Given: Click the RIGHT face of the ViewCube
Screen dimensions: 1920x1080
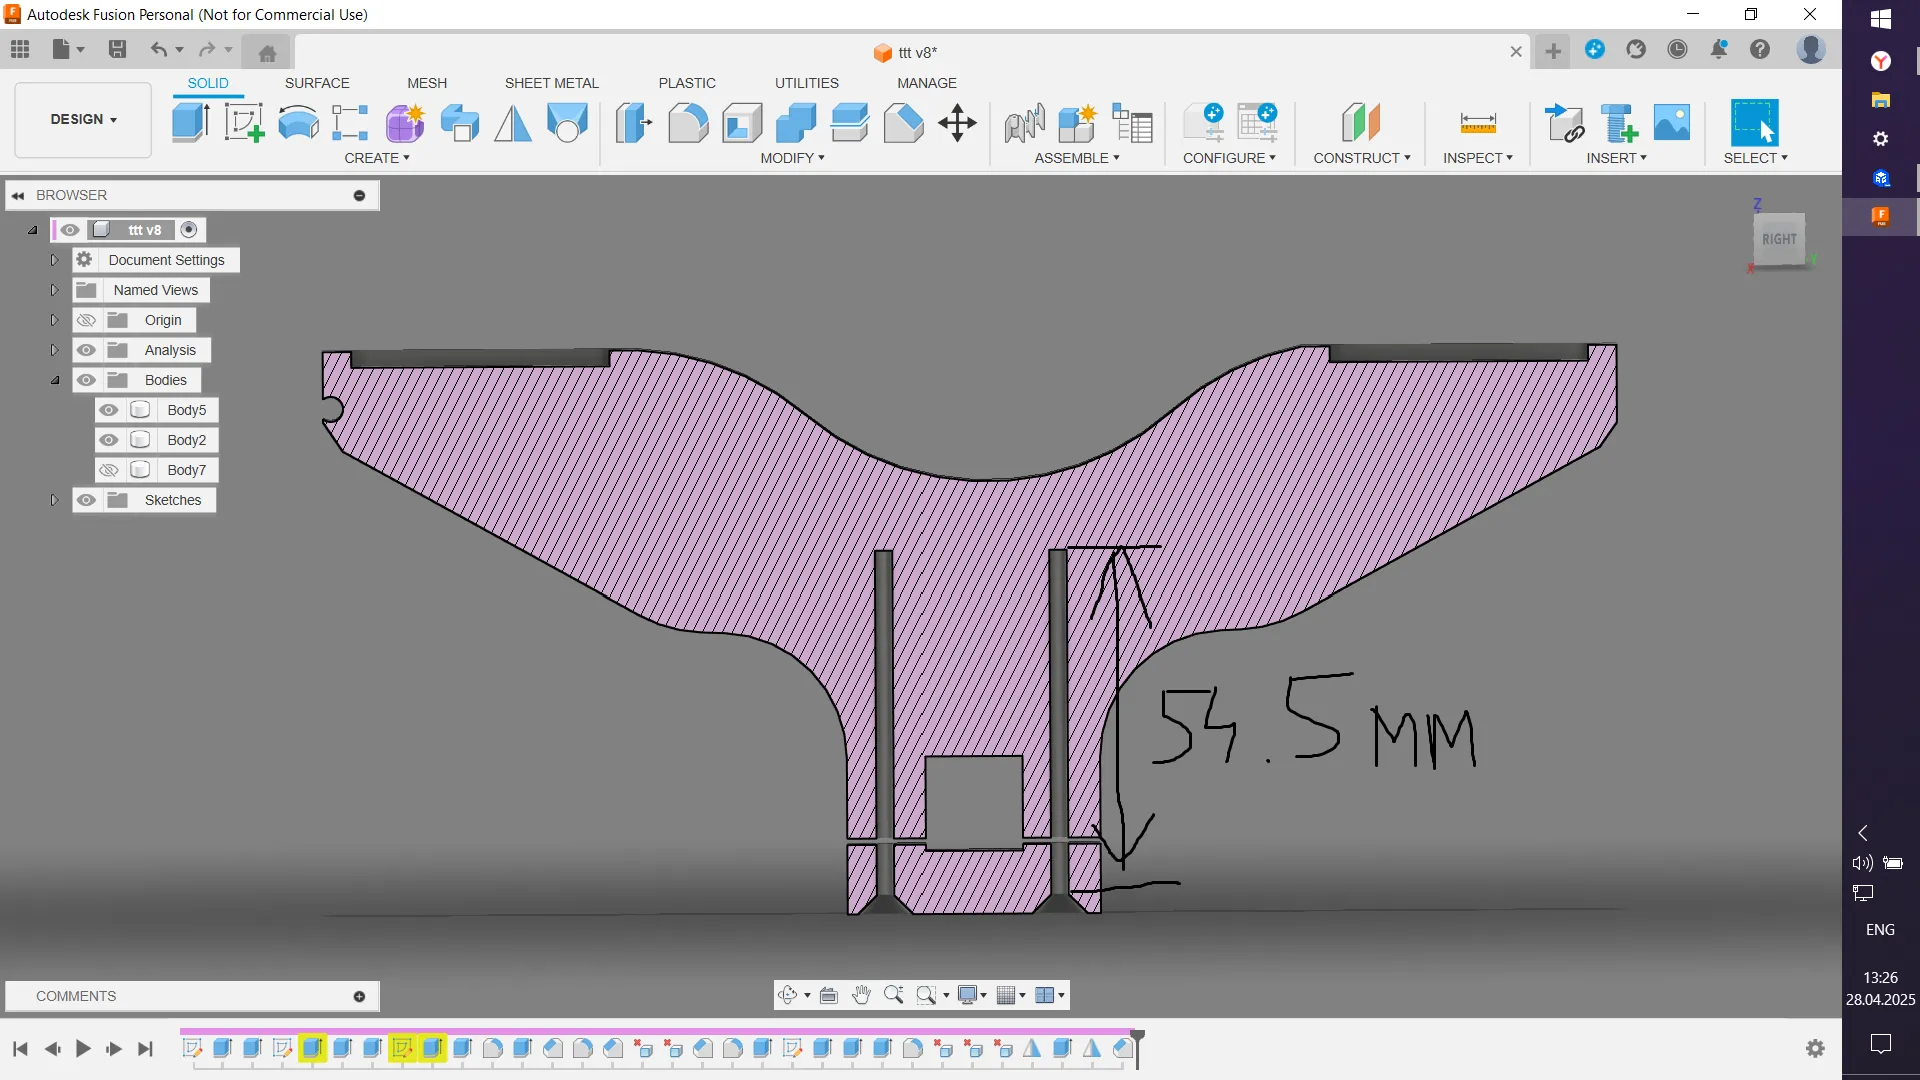Looking at the screenshot, I should 1779,239.
